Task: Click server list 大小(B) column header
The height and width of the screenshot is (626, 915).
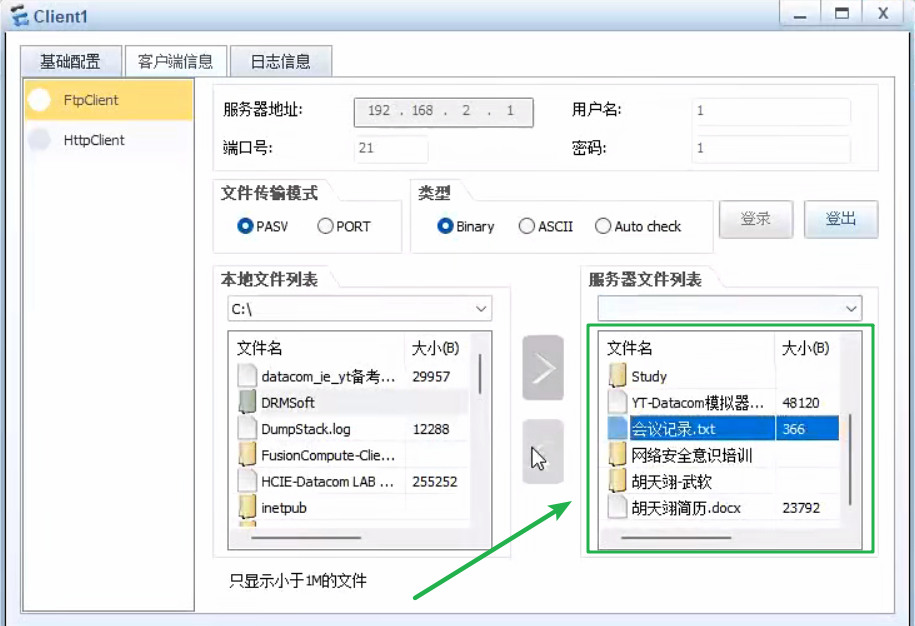Action: point(805,348)
